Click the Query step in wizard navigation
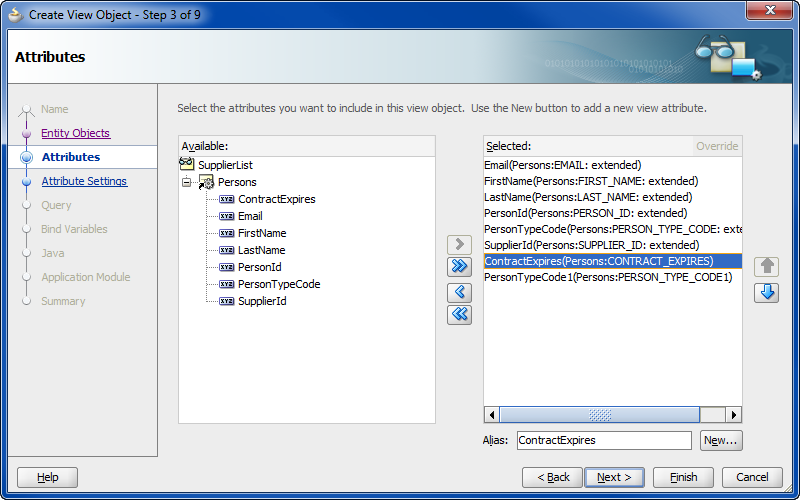 pyautogui.click(x=56, y=205)
